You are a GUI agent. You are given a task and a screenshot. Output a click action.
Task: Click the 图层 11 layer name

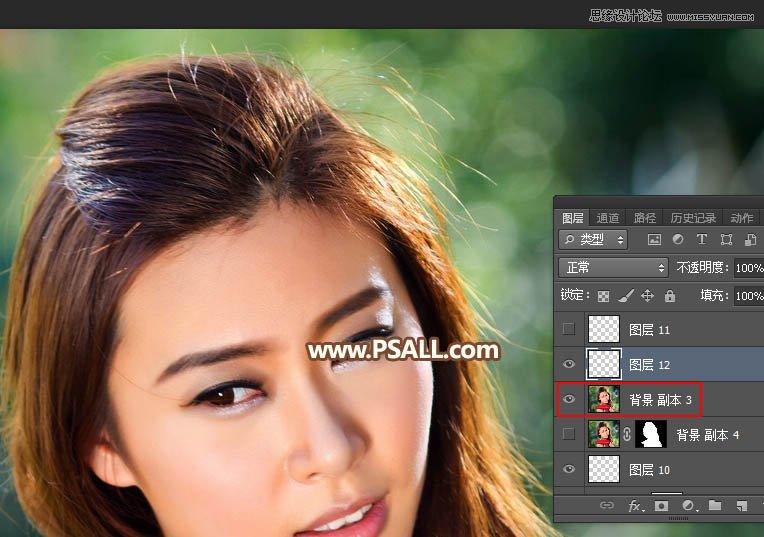tap(649, 330)
